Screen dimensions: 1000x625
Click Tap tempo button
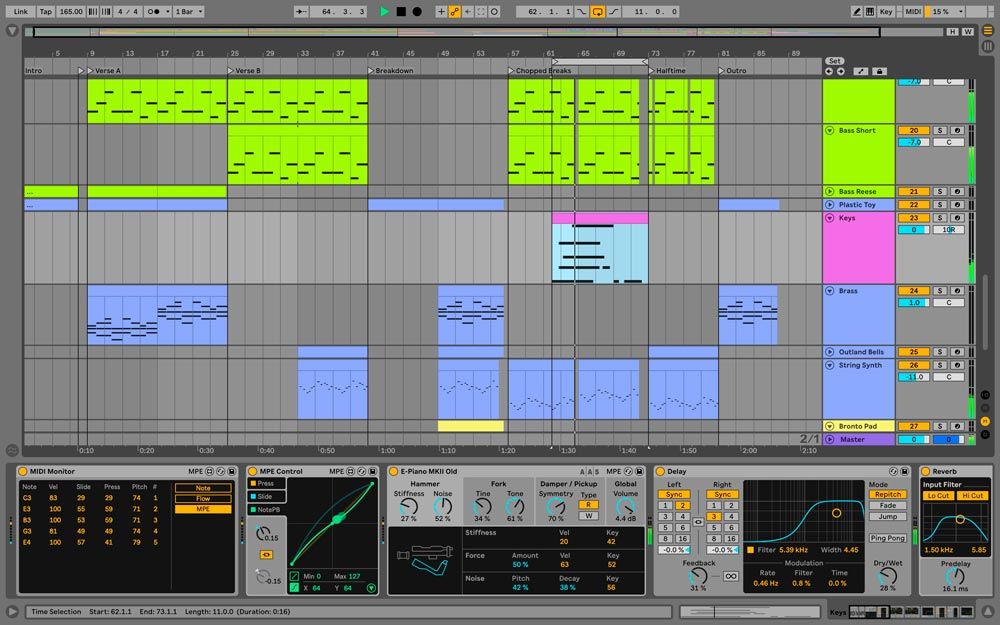[45, 11]
